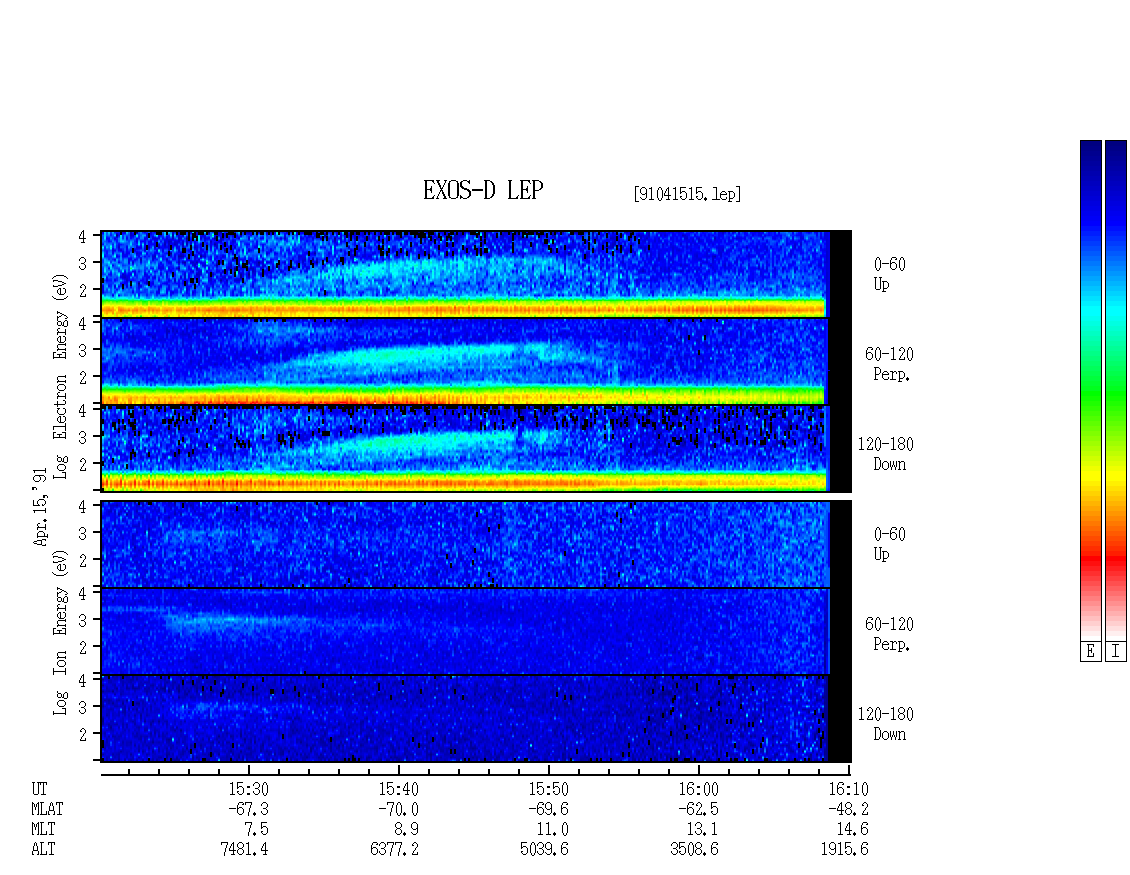Viewport: 1130px width, 875px height.
Task: Click the 16:00 UT time tick label
Action: [698, 789]
